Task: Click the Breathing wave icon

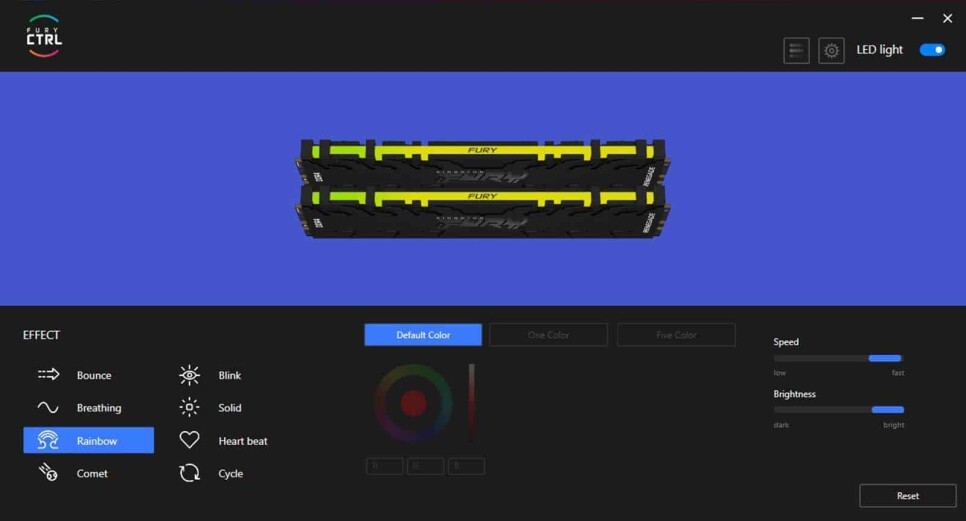Action: (47, 407)
